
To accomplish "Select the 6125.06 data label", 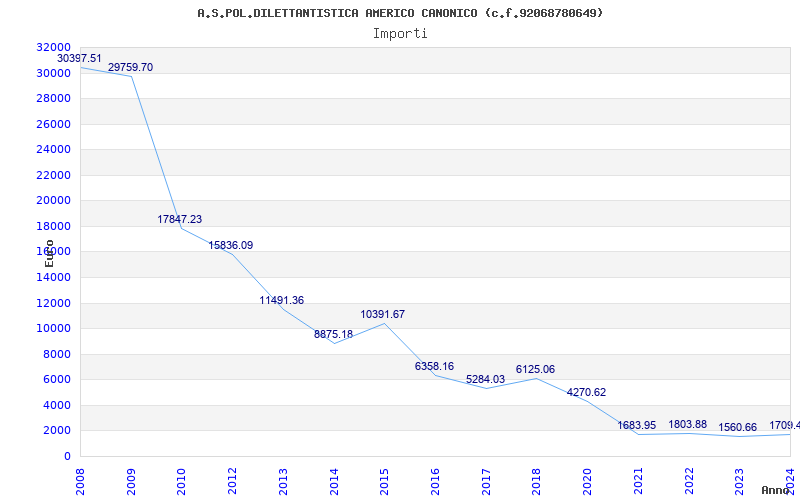I will coord(535,369).
